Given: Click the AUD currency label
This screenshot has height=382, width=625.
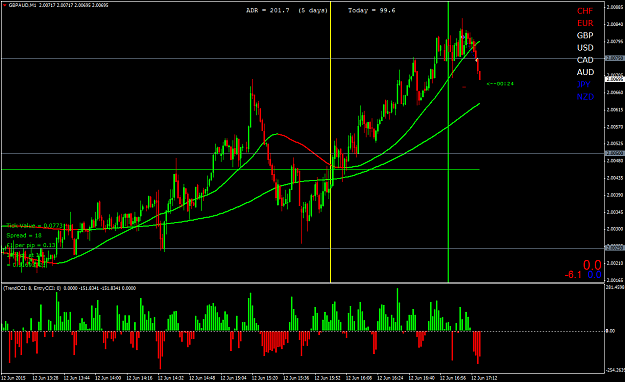Looking at the screenshot, I should [x=585, y=72].
